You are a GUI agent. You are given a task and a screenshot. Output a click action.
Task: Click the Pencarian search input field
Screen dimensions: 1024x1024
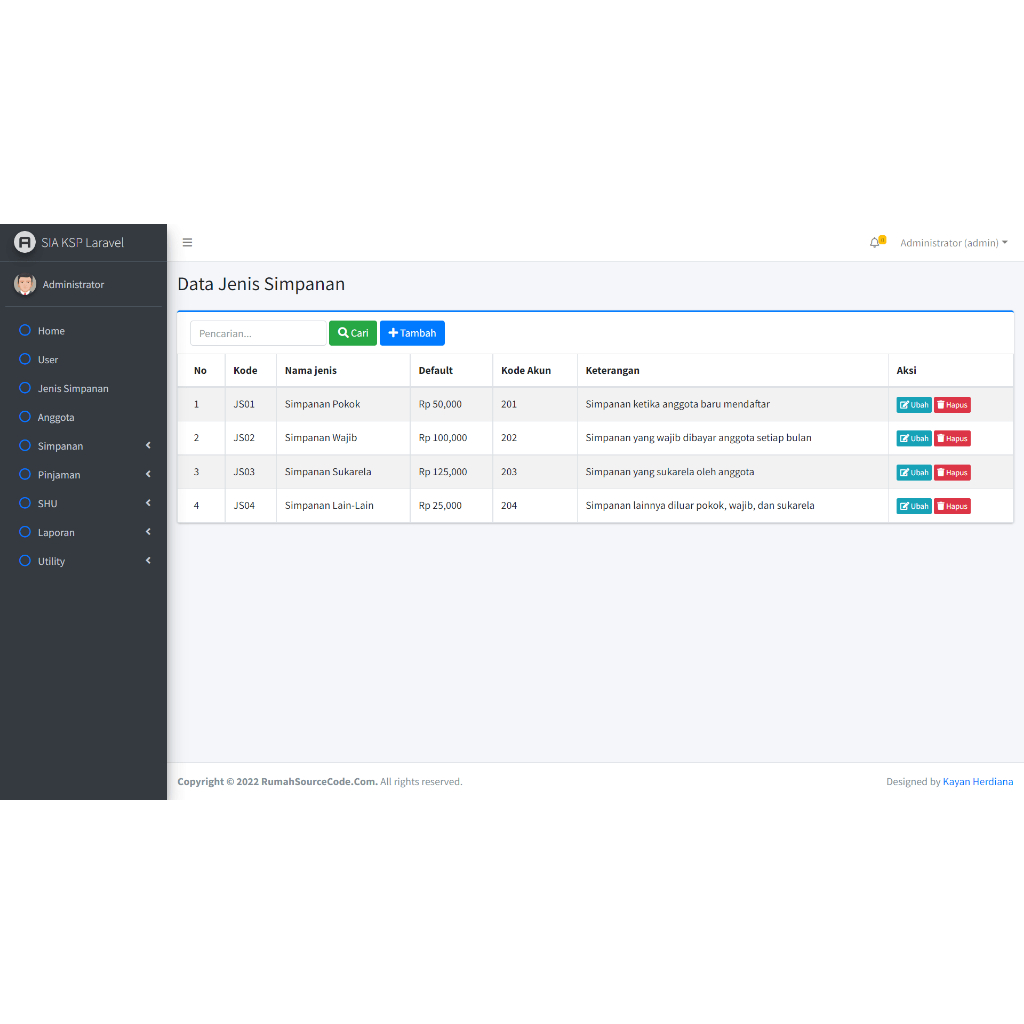point(258,333)
